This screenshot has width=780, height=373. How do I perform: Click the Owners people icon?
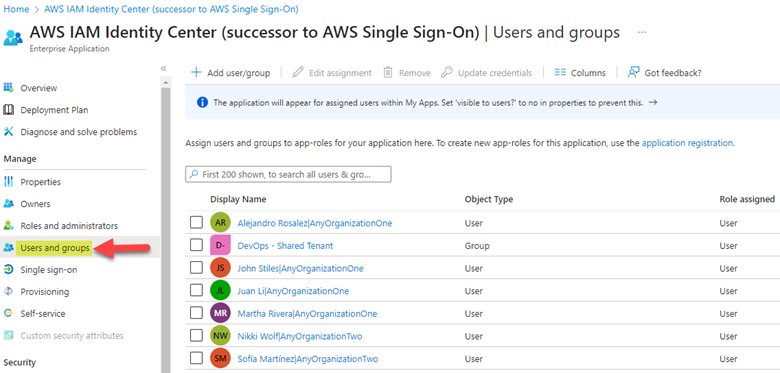tap(8, 204)
